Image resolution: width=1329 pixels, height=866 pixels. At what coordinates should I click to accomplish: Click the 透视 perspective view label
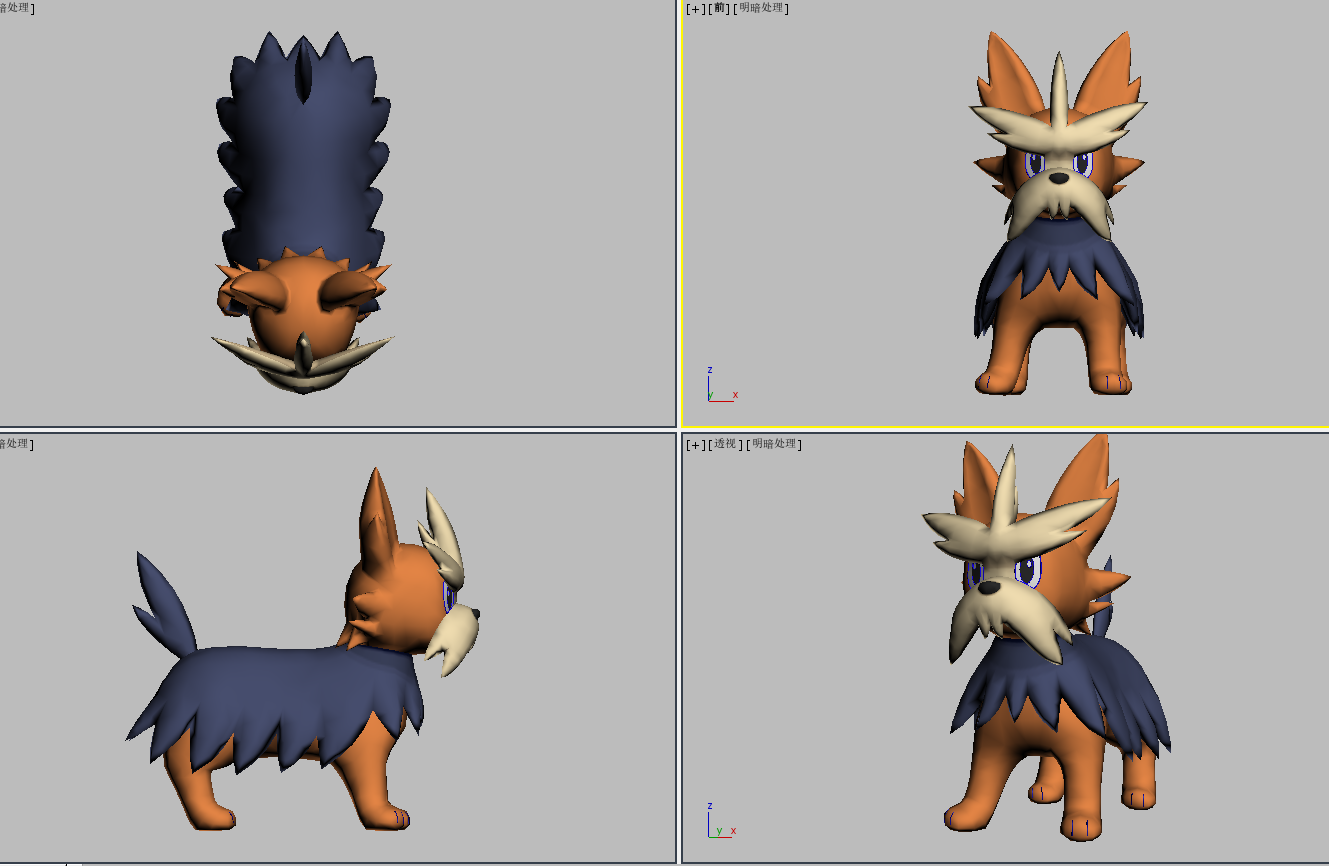pos(727,444)
